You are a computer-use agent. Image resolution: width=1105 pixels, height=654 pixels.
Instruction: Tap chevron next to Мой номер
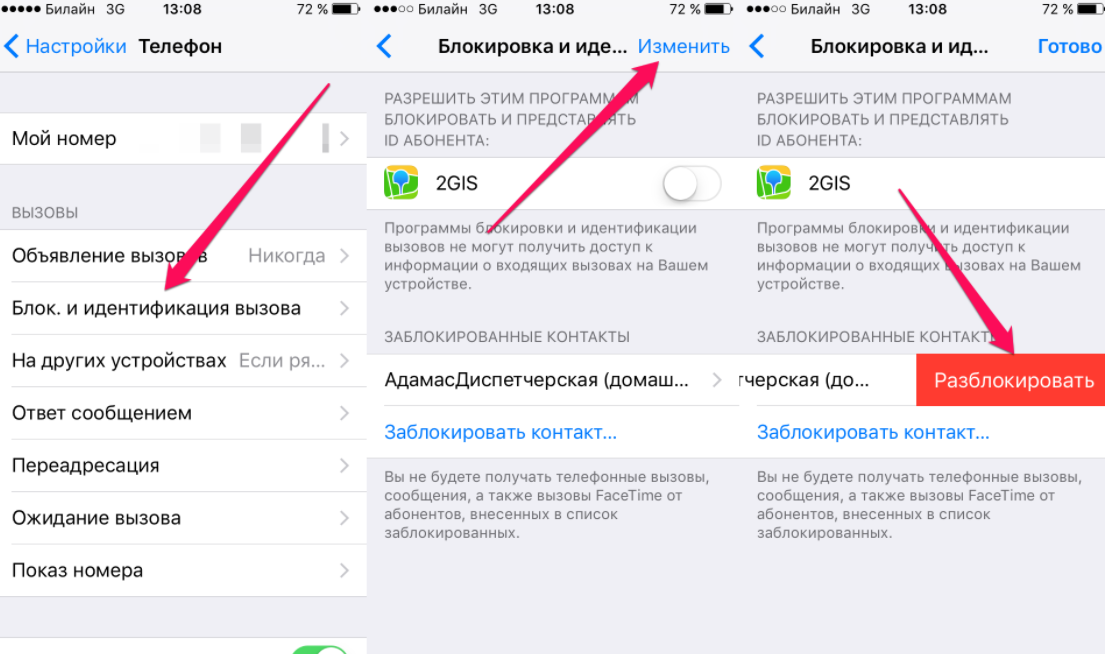pos(345,139)
